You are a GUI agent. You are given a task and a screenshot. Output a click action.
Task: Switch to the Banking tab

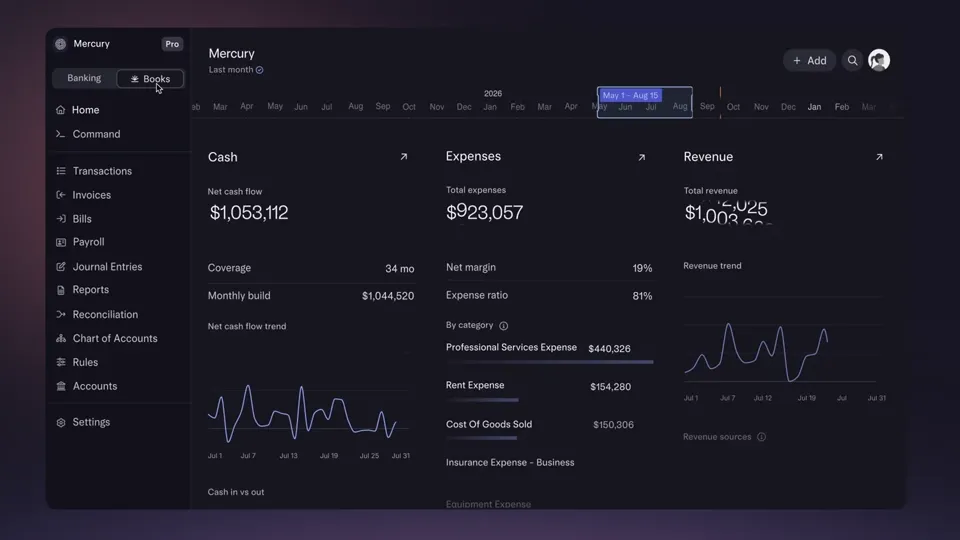pyautogui.click(x=84, y=78)
